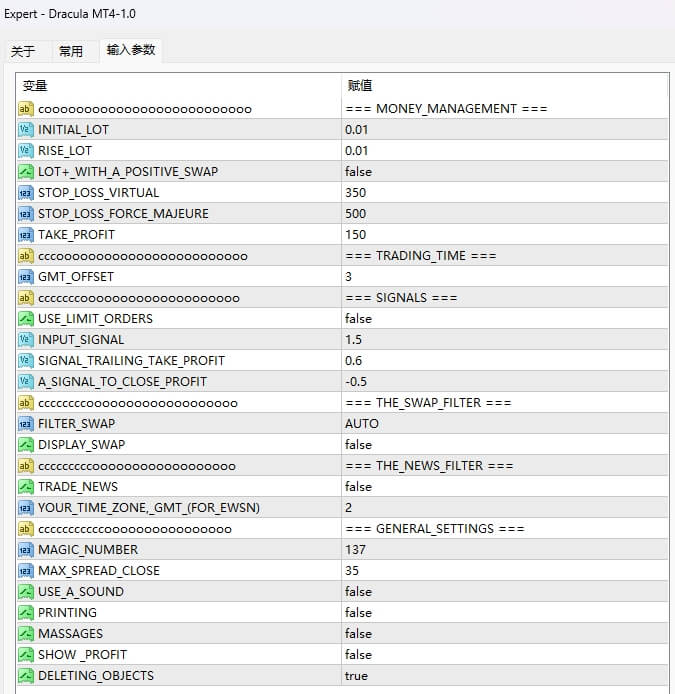Click the FILTER_SWAP integer icon
675x694 pixels.
26,424
